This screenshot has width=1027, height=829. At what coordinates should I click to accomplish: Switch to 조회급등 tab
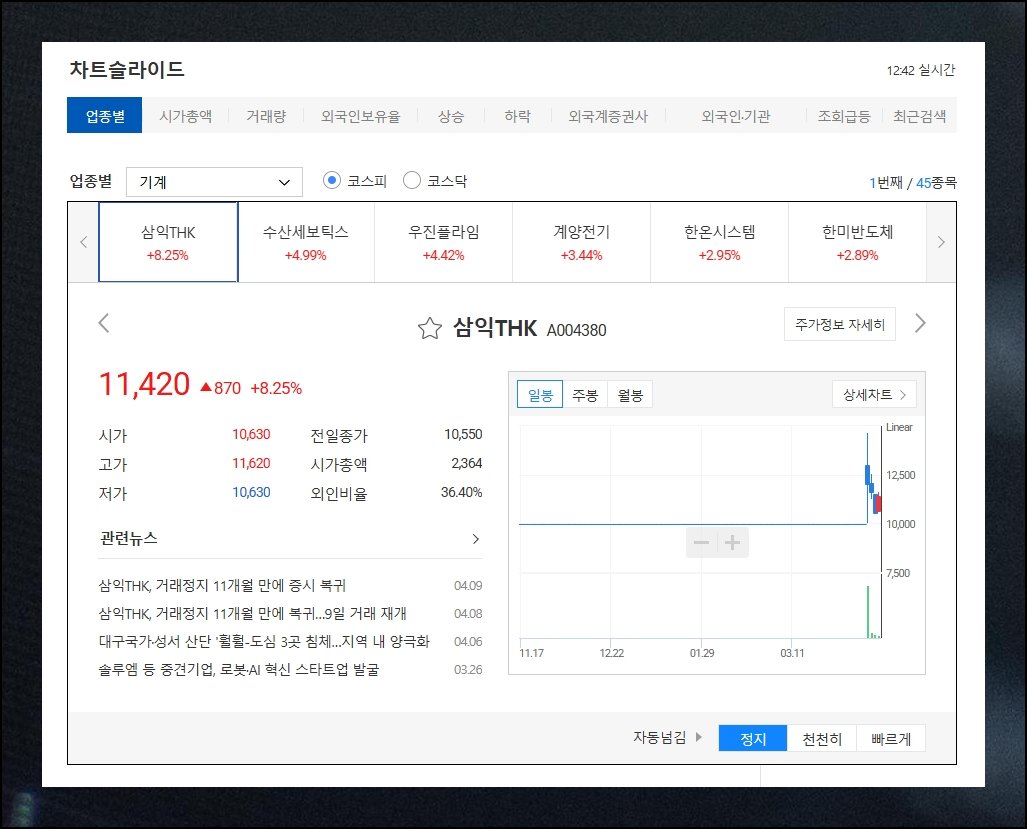844,116
